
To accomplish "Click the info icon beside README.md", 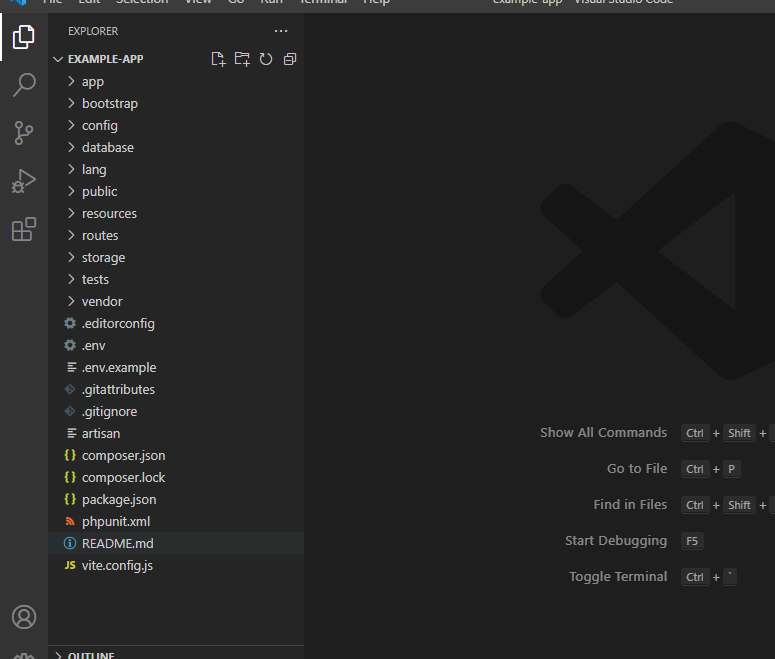I will tap(70, 543).
